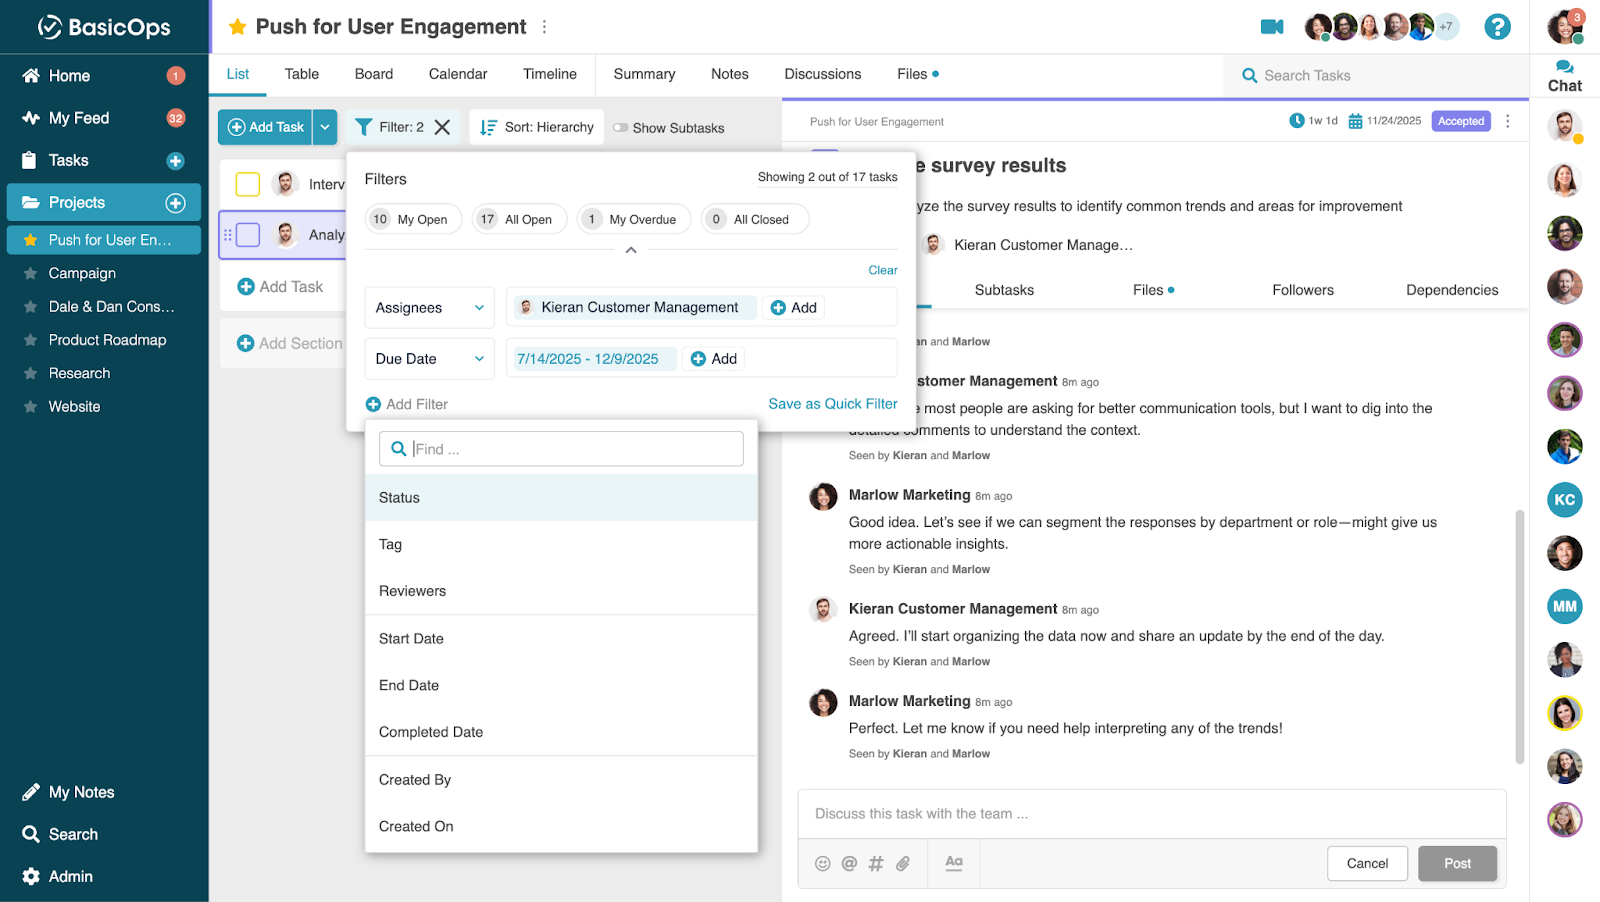Switch to the Timeline tab
The height and width of the screenshot is (902, 1600).
click(x=549, y=74)
